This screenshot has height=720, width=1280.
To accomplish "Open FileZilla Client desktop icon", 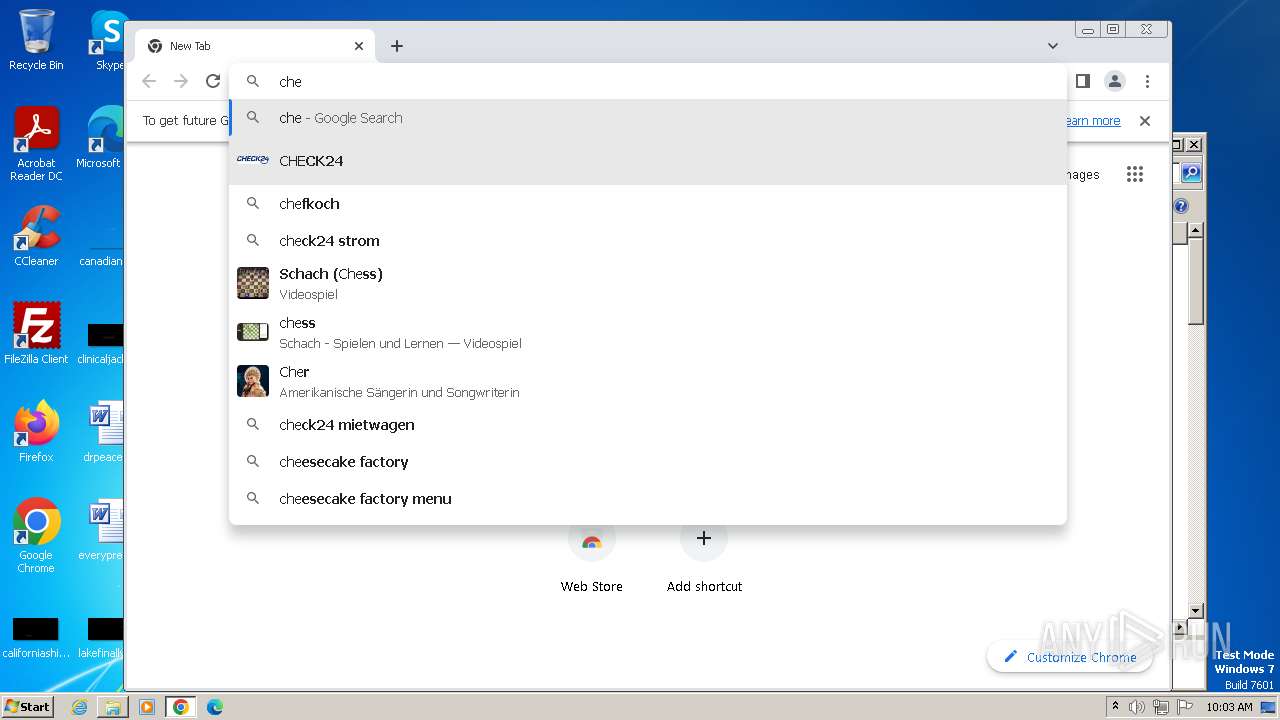I will 36,333.
